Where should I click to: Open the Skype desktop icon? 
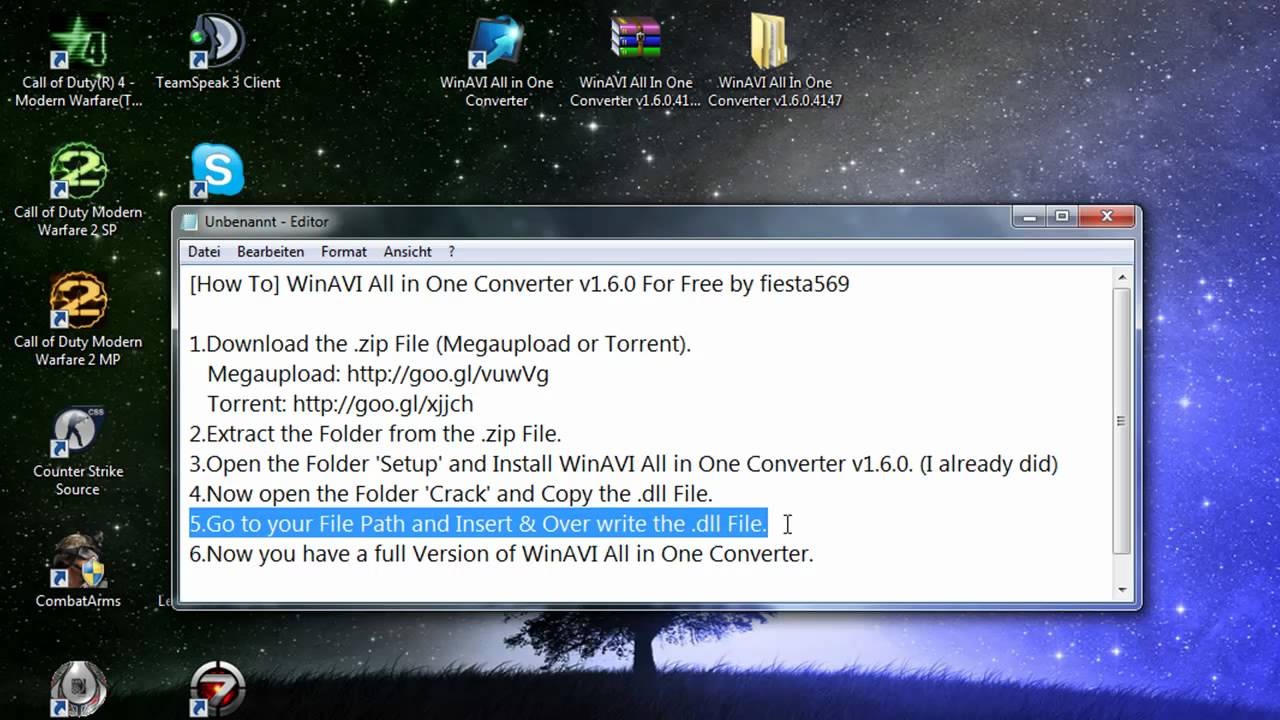click(217, 170)
